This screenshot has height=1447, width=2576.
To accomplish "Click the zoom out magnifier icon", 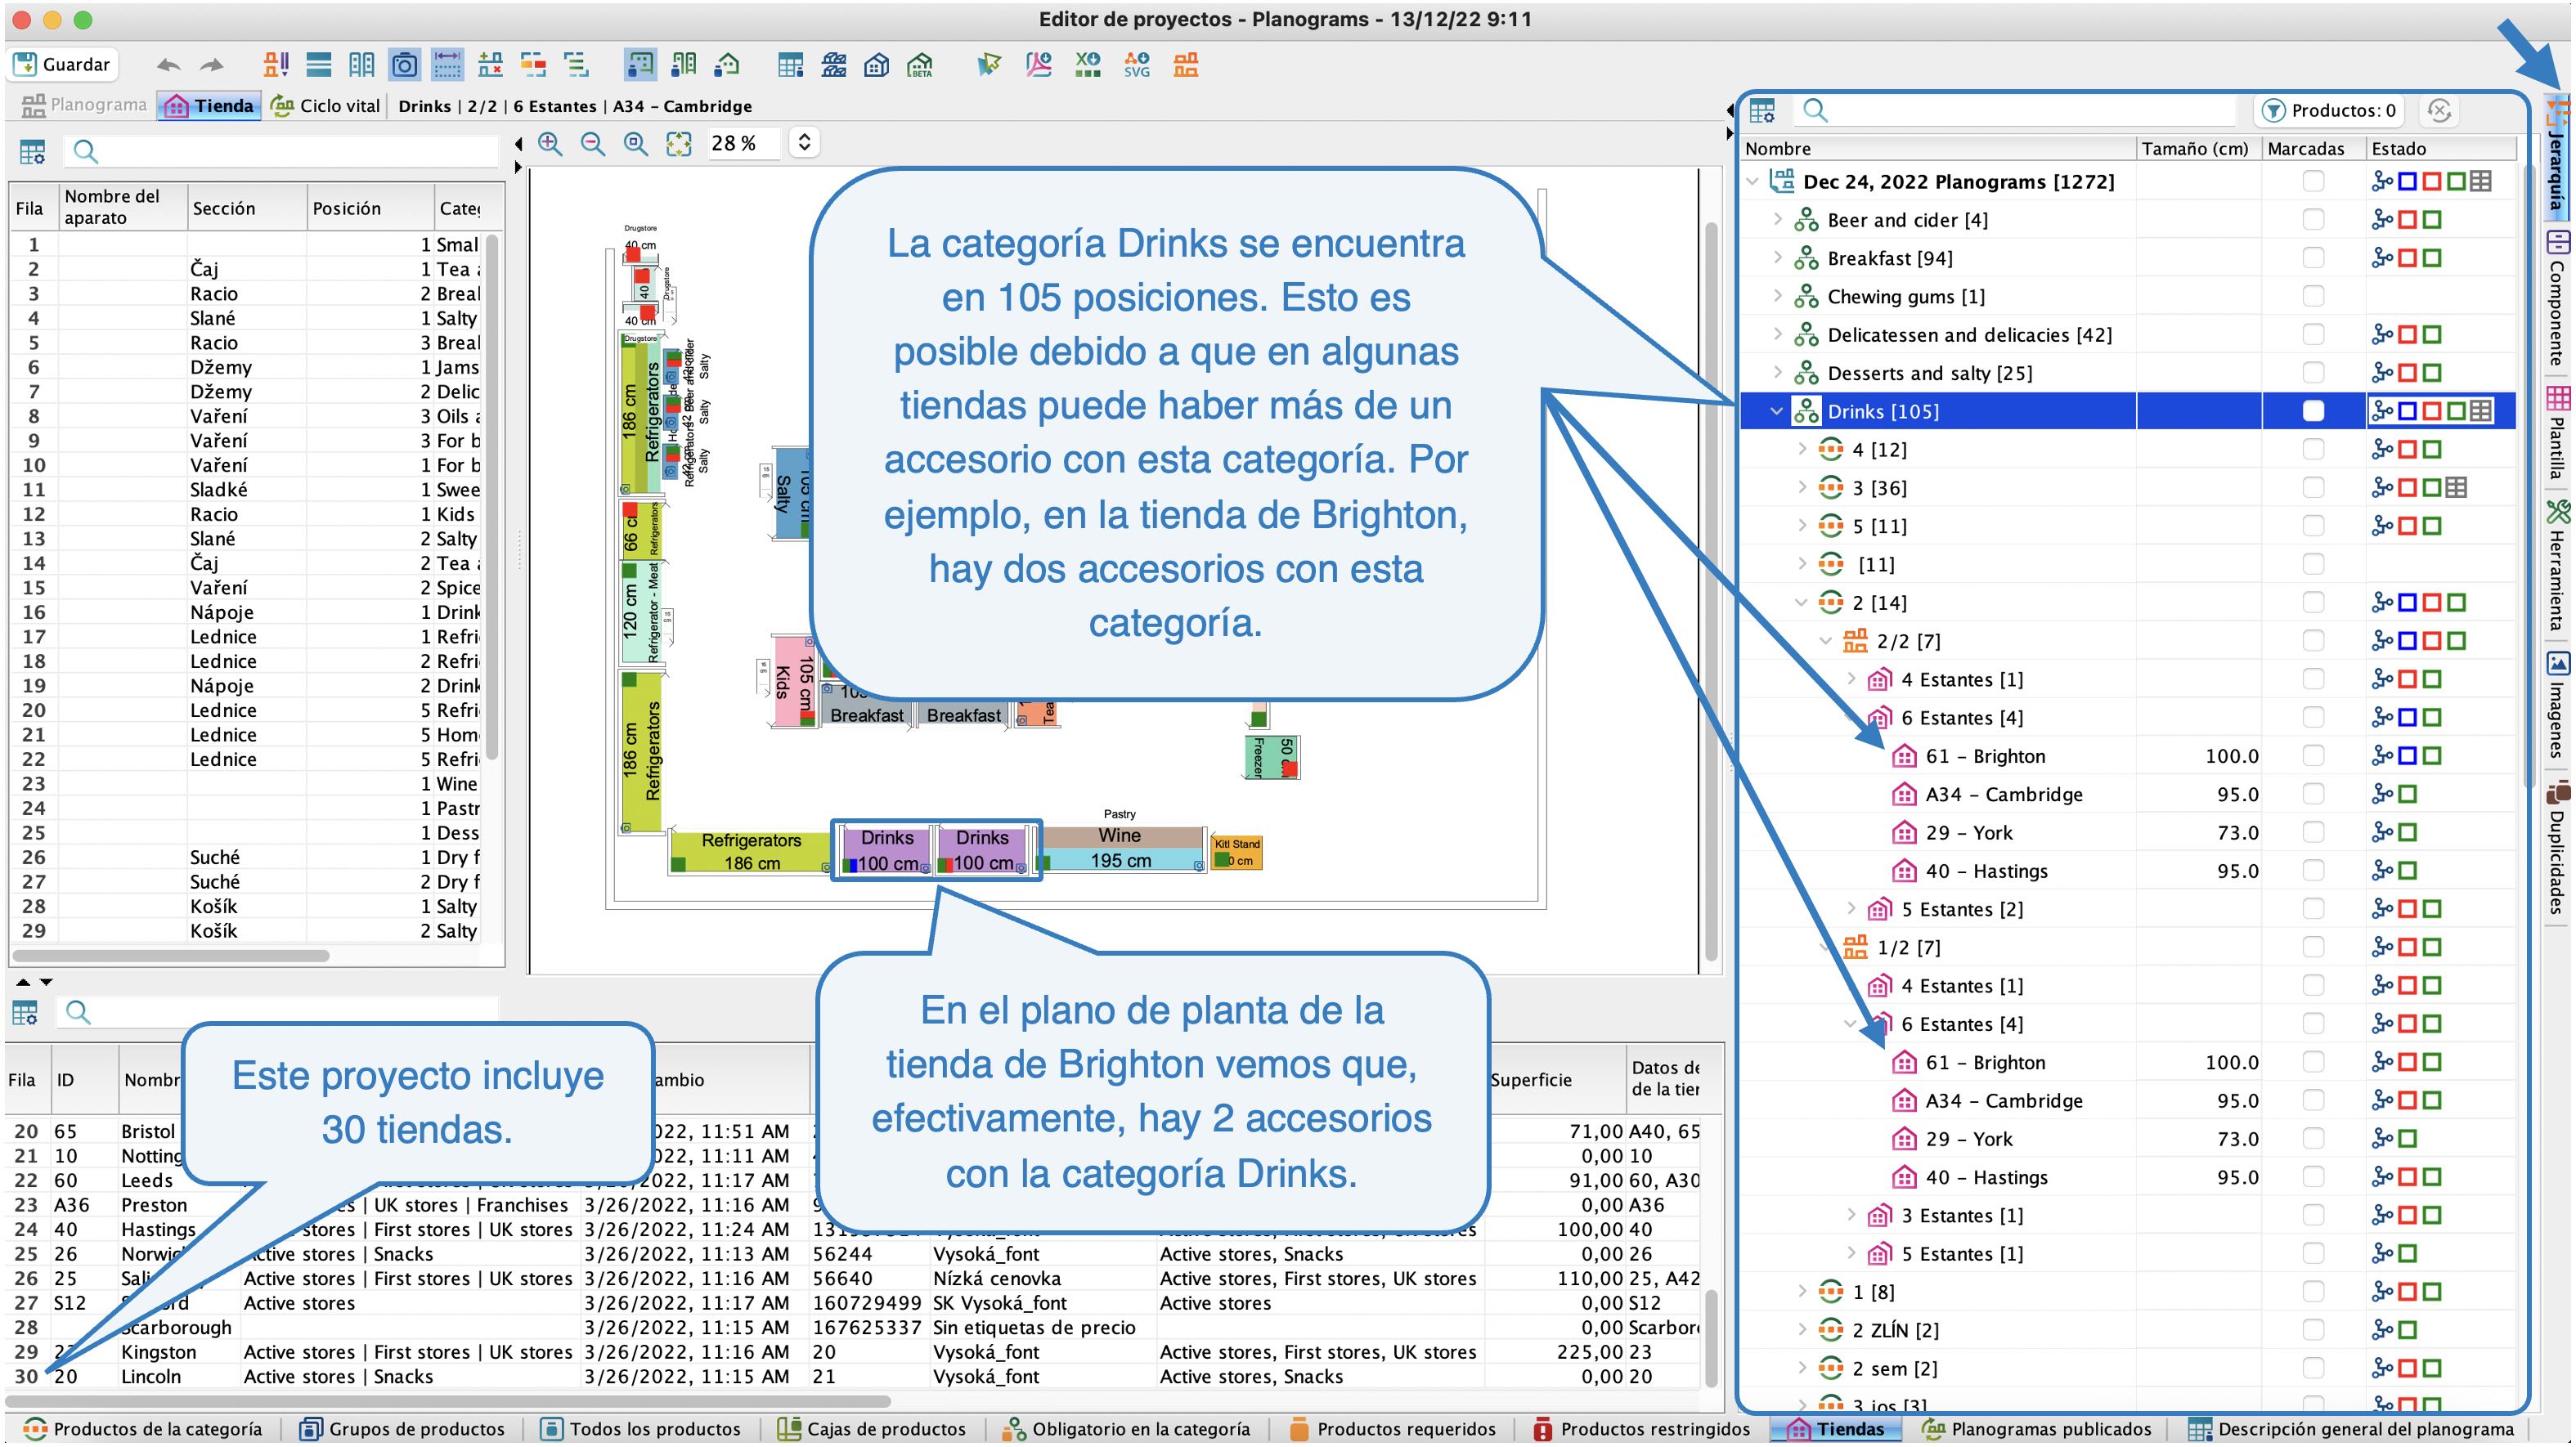I will [x=593, y=144].
